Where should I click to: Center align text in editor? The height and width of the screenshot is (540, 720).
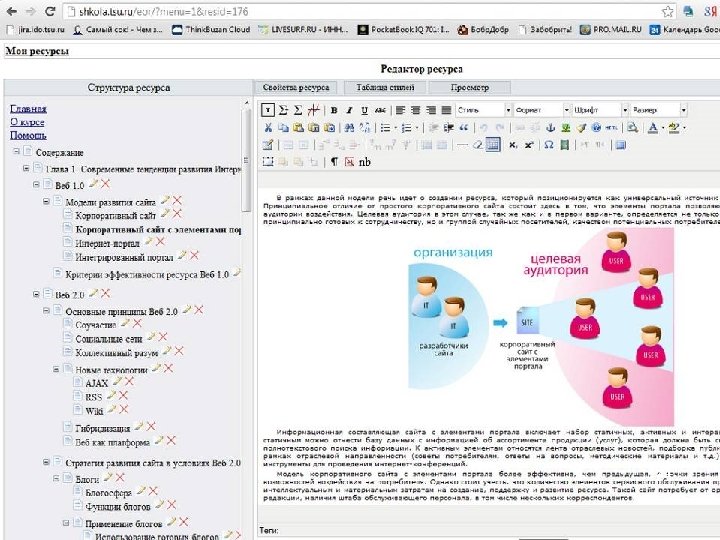coord(416,110)
